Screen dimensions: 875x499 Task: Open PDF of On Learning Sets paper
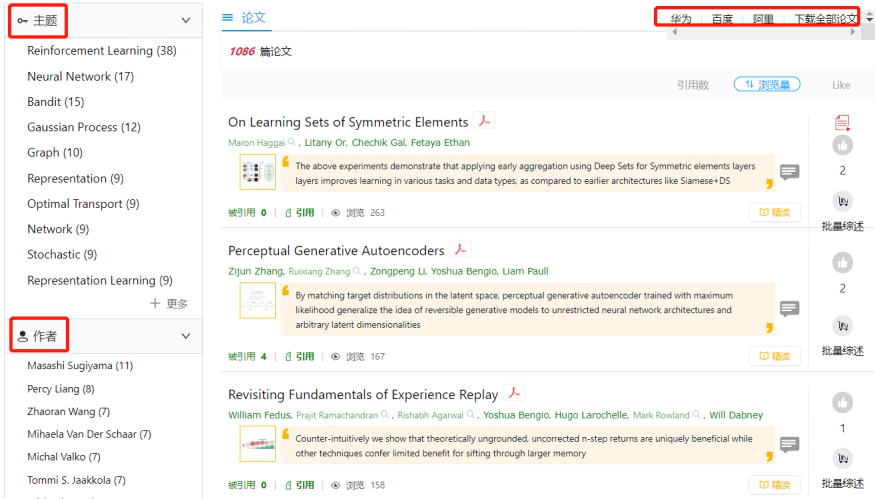pos(484,121)
